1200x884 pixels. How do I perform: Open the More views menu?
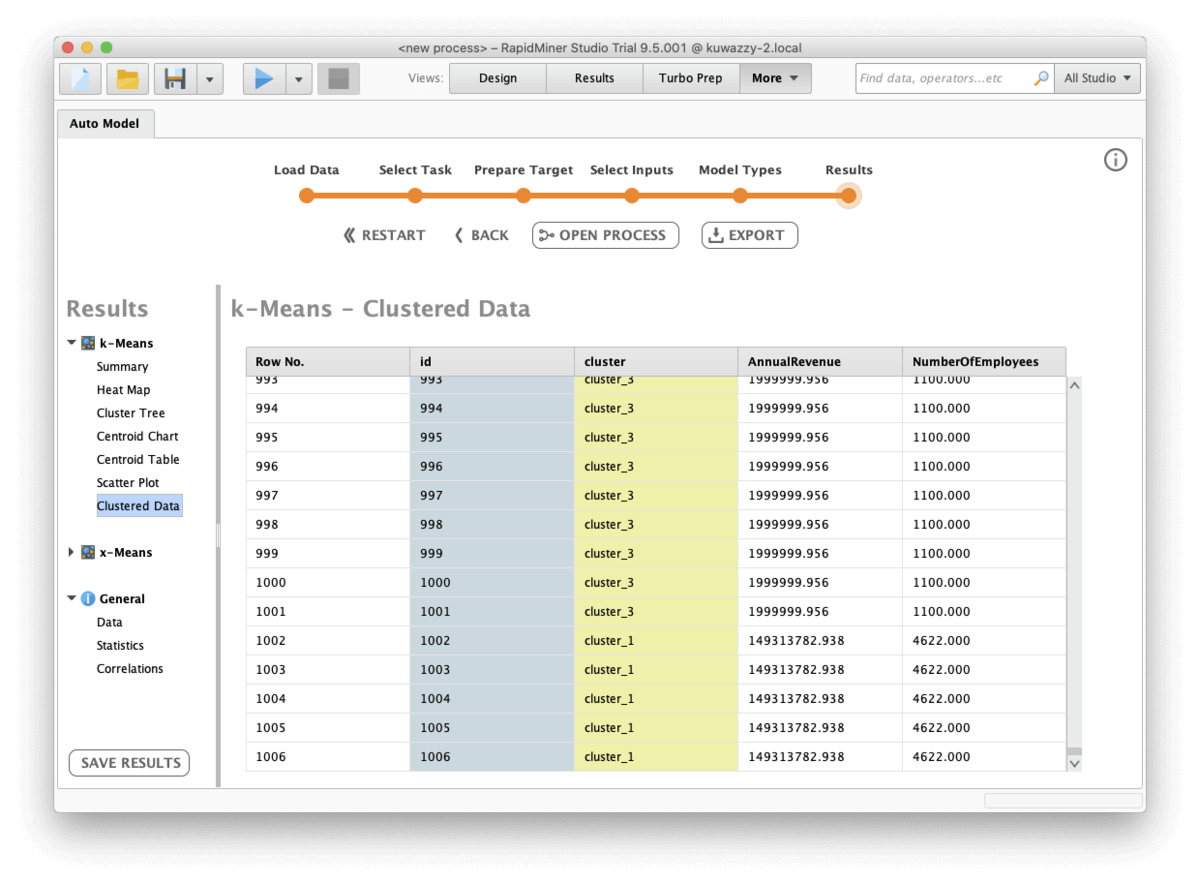tap(775, 78)
